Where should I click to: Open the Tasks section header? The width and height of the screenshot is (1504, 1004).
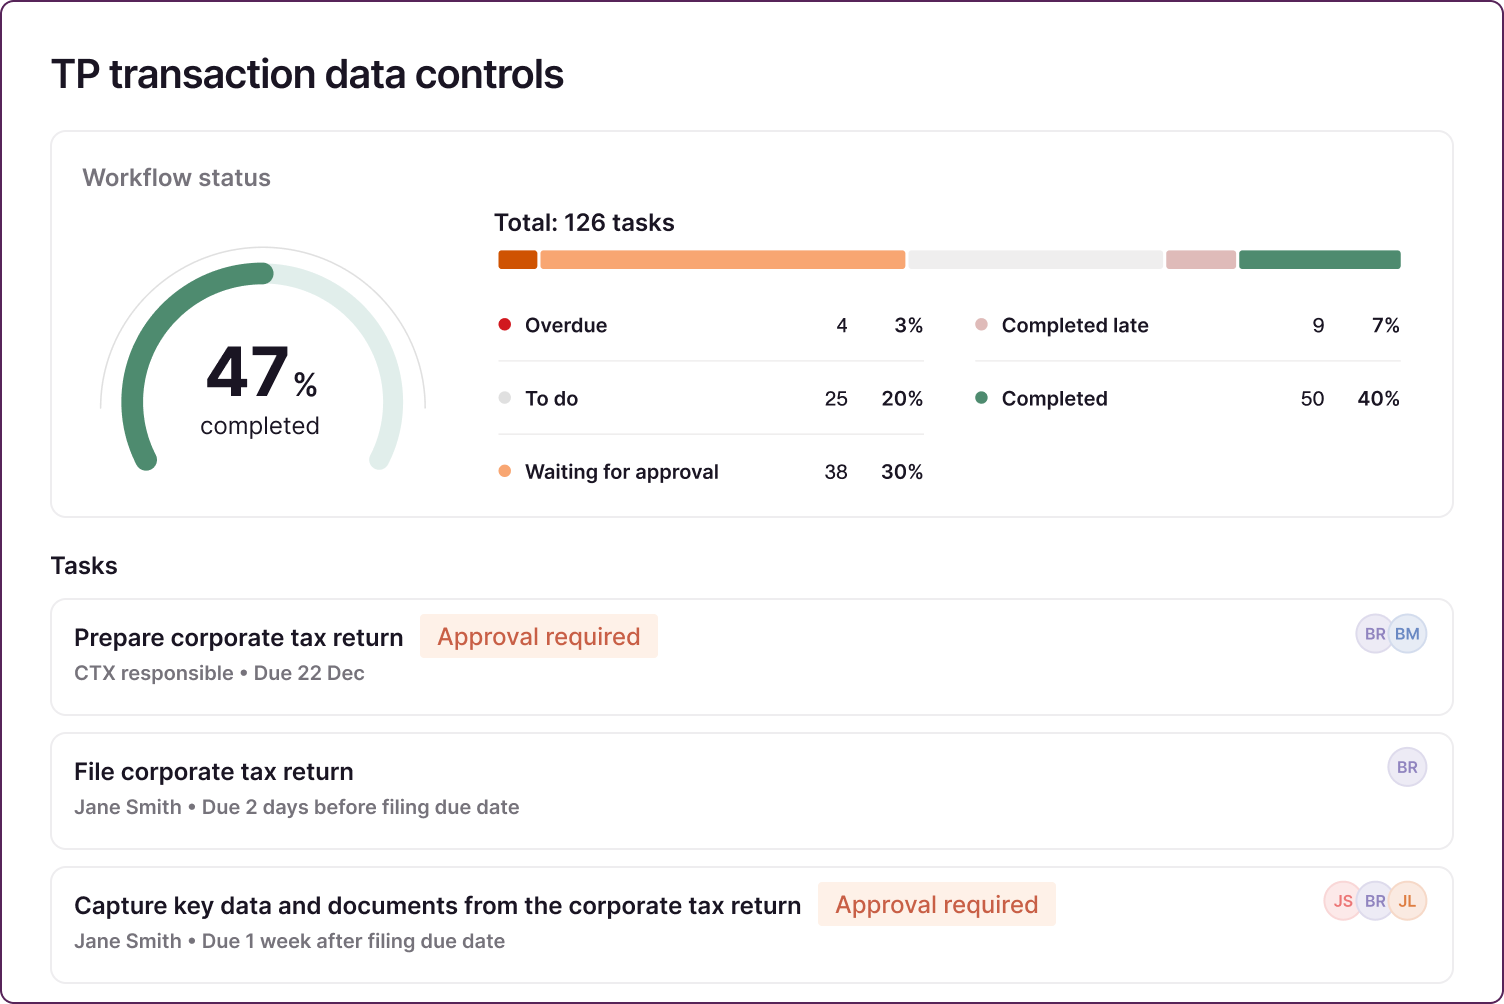point(84,566)
